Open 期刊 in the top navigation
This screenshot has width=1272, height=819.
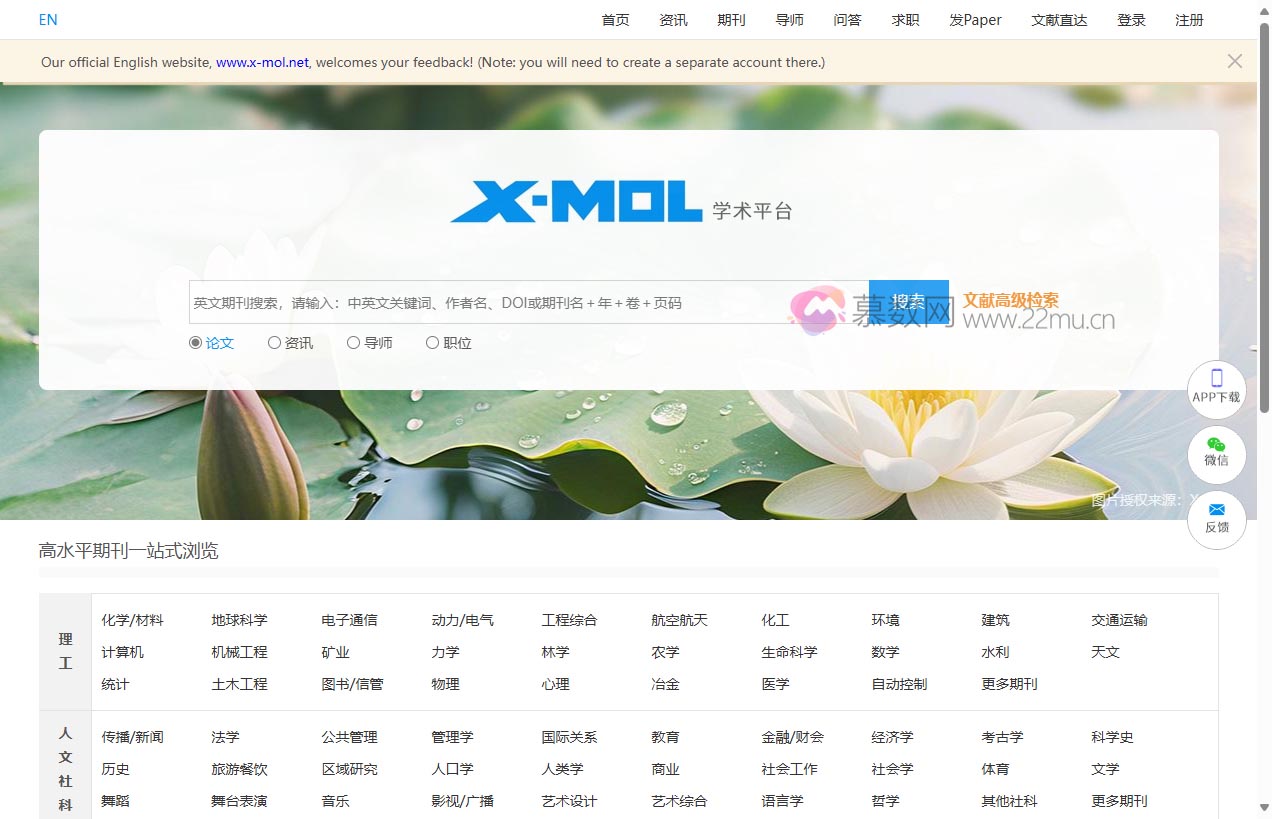pyautogui.click(x=731, y=19)
